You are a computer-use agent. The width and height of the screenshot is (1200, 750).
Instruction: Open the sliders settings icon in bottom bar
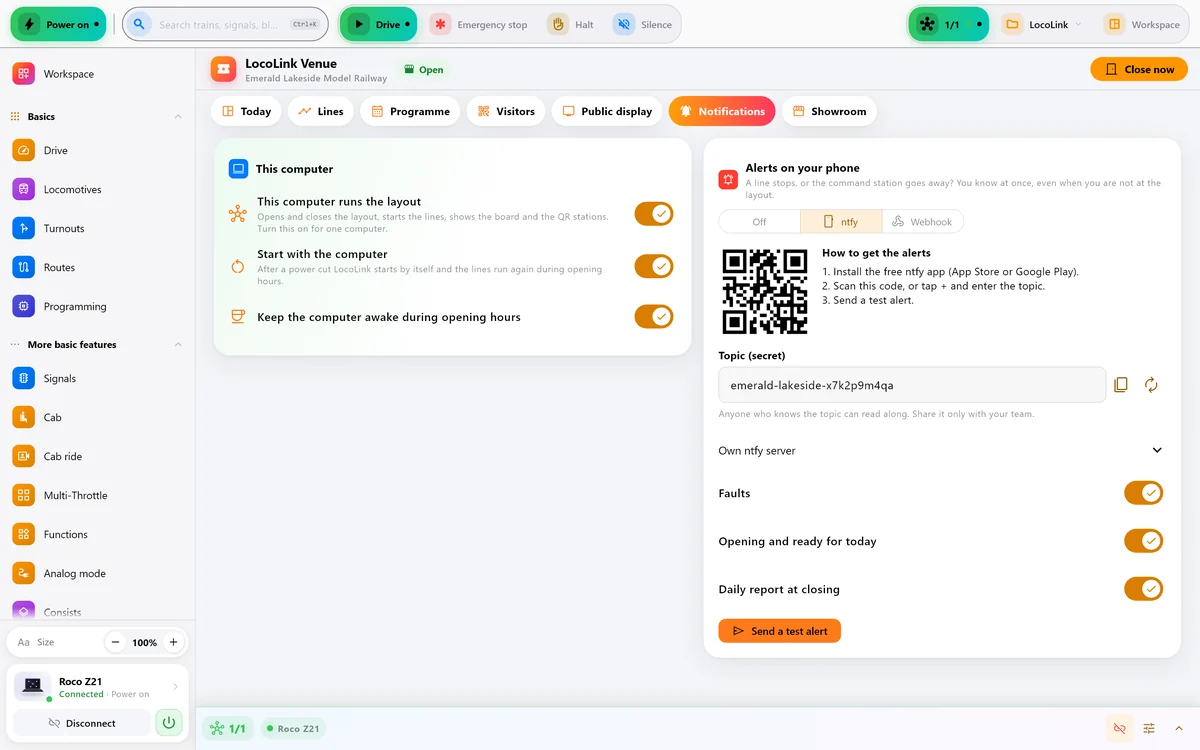(x=1149, y=728)
